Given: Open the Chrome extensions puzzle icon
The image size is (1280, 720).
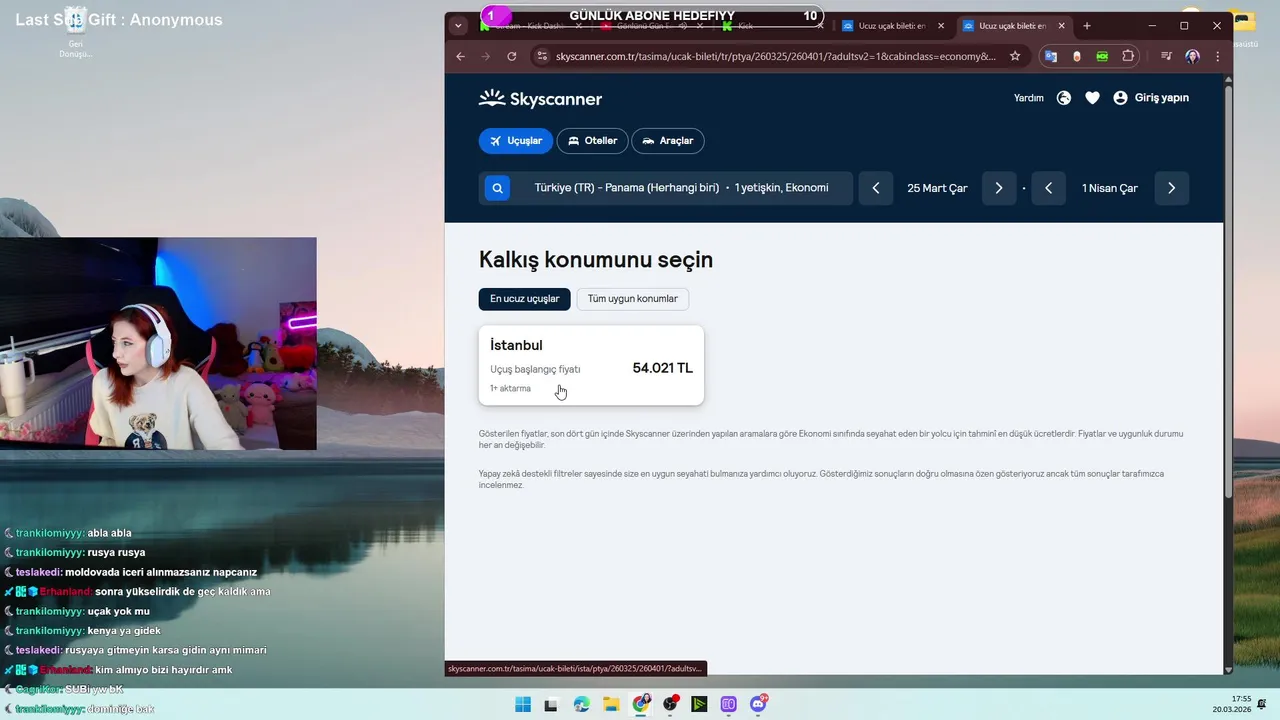Looking at the screenshot, I should pyautogui.click(x=1128, y=56).
